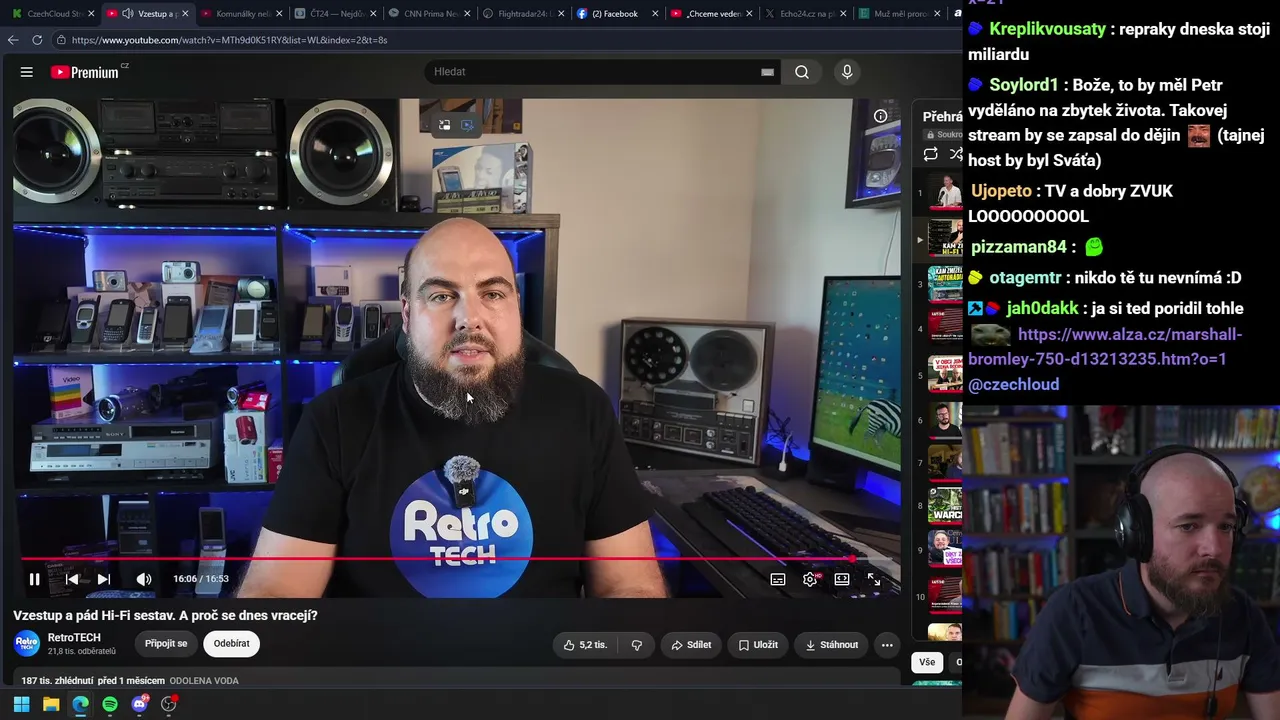
Task: Share the video via Sdílet button
Action: click(x=691, y=645)
